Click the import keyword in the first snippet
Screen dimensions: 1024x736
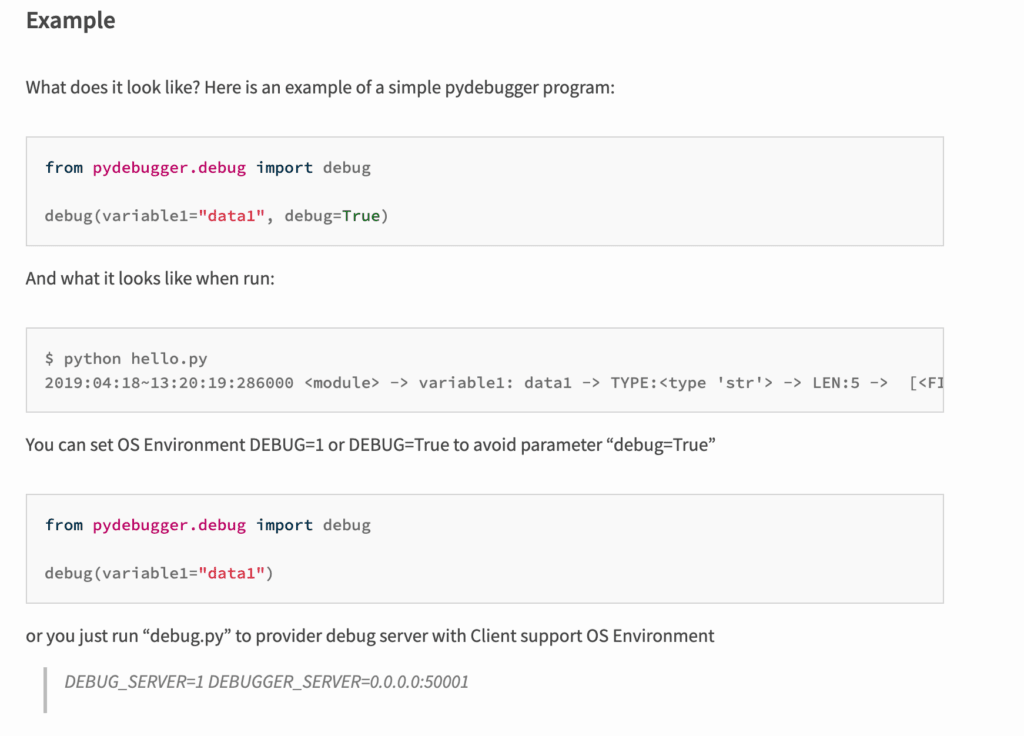[284, 167]
